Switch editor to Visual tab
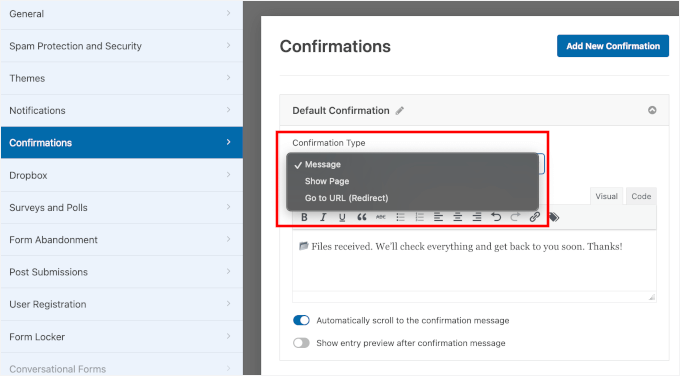The width and height of the screenshot is (680, 376). click(x=606, y=196)
